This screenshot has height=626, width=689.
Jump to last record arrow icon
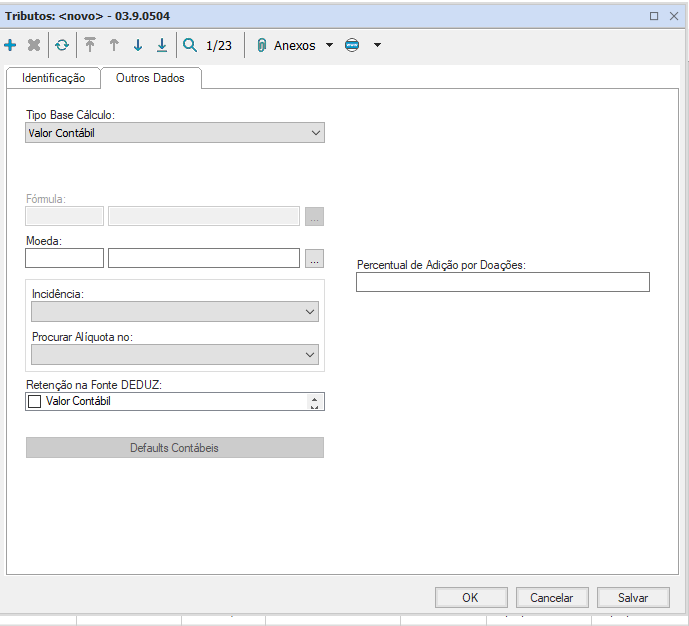tap(162, 45)
